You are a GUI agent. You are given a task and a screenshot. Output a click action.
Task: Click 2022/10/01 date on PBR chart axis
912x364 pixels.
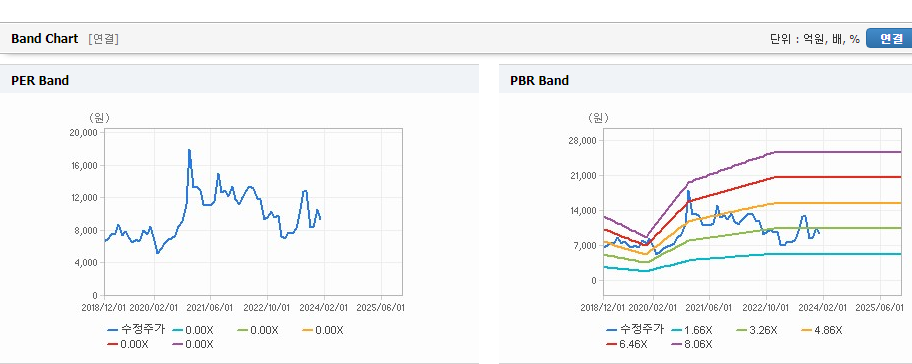point(765,307)
